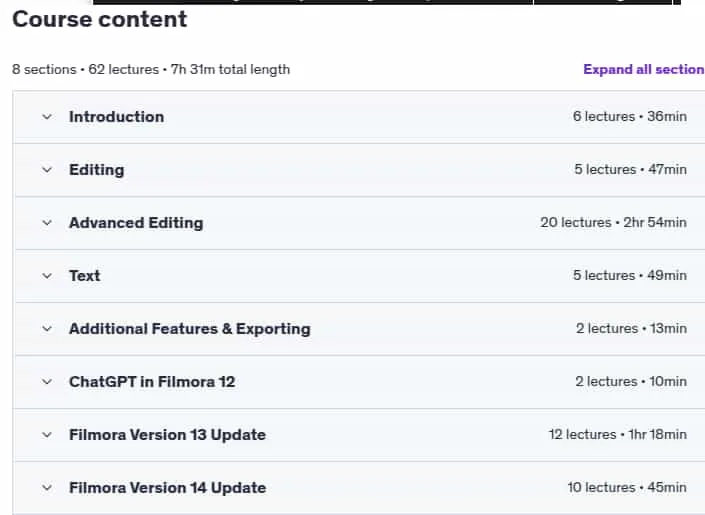
Task: Click Expand all sections link
Action: pos(644,69)
